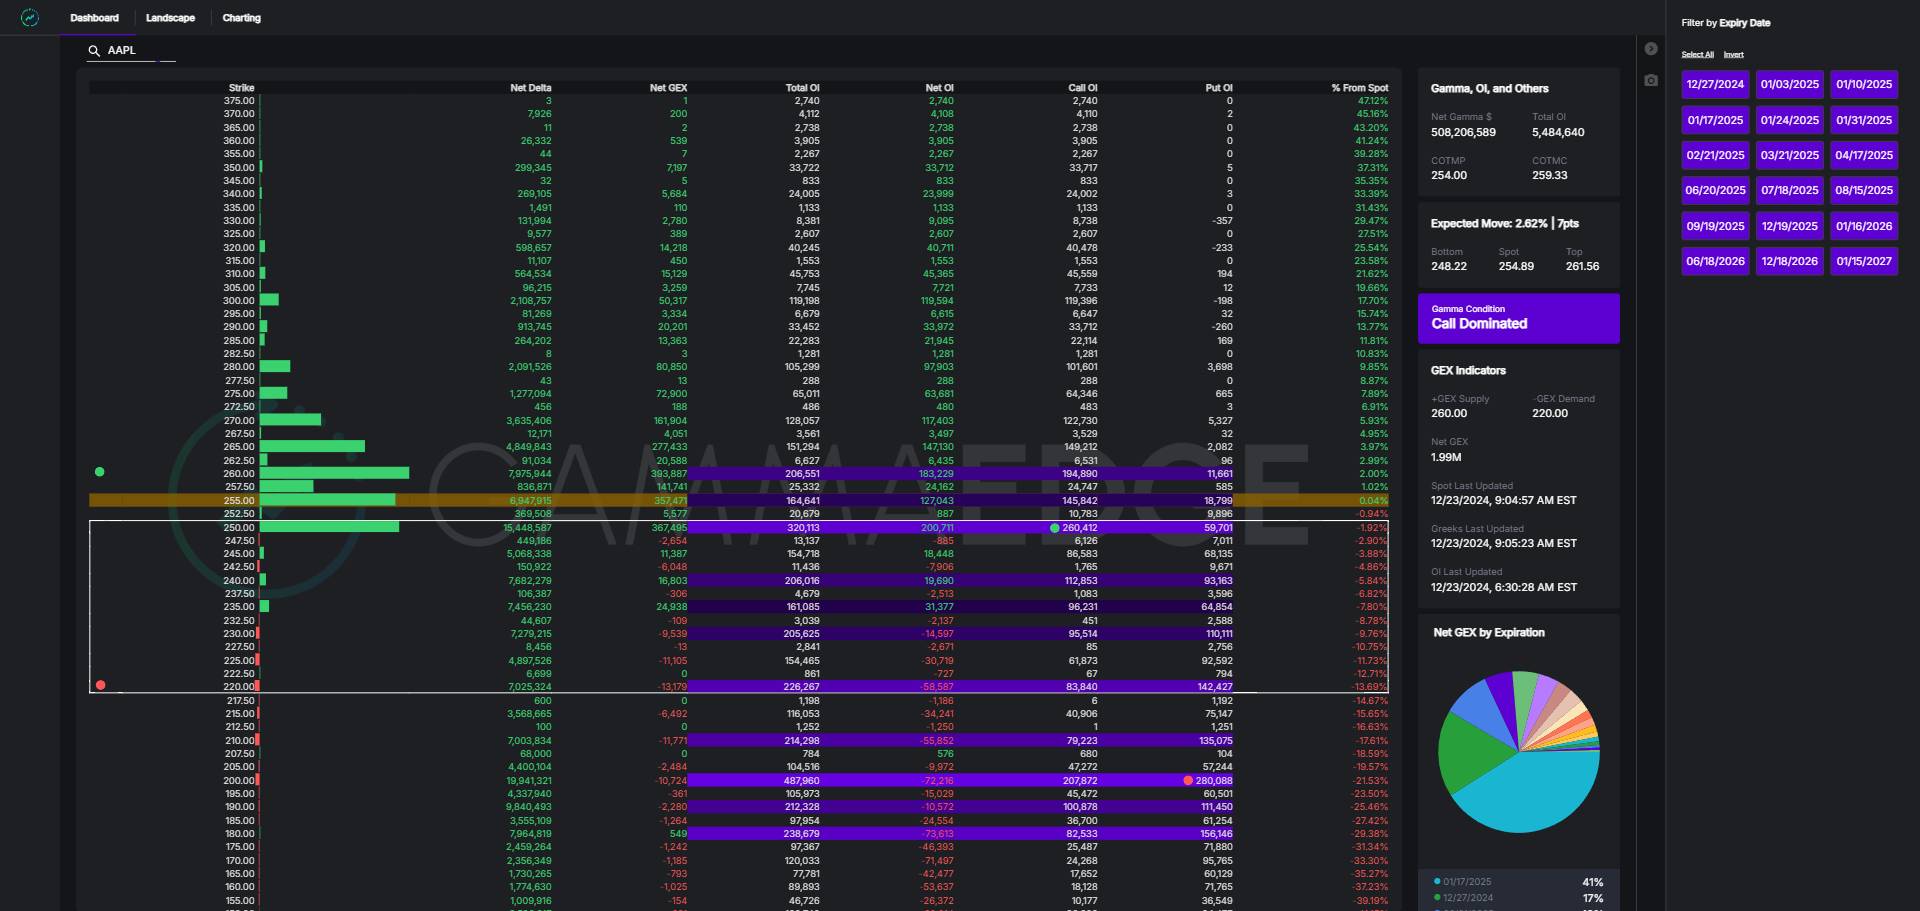Toggle the 12/27/2024 expiry filter
The width and height of the screenshot is (1920, 911).
tap(1715, 85)
